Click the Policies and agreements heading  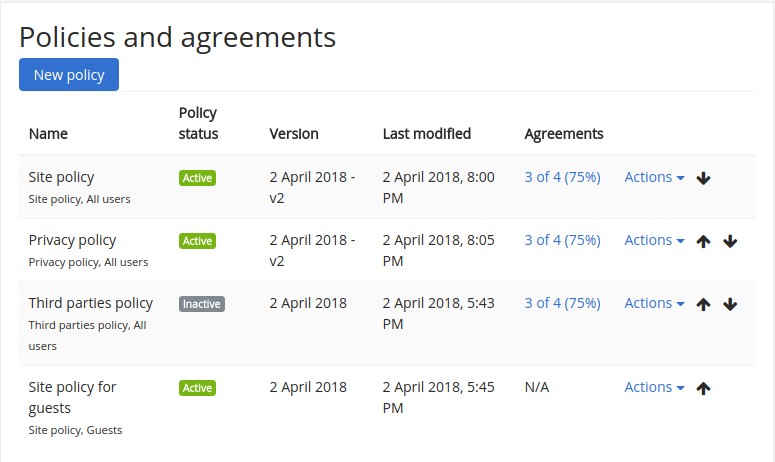pos(178,38)
